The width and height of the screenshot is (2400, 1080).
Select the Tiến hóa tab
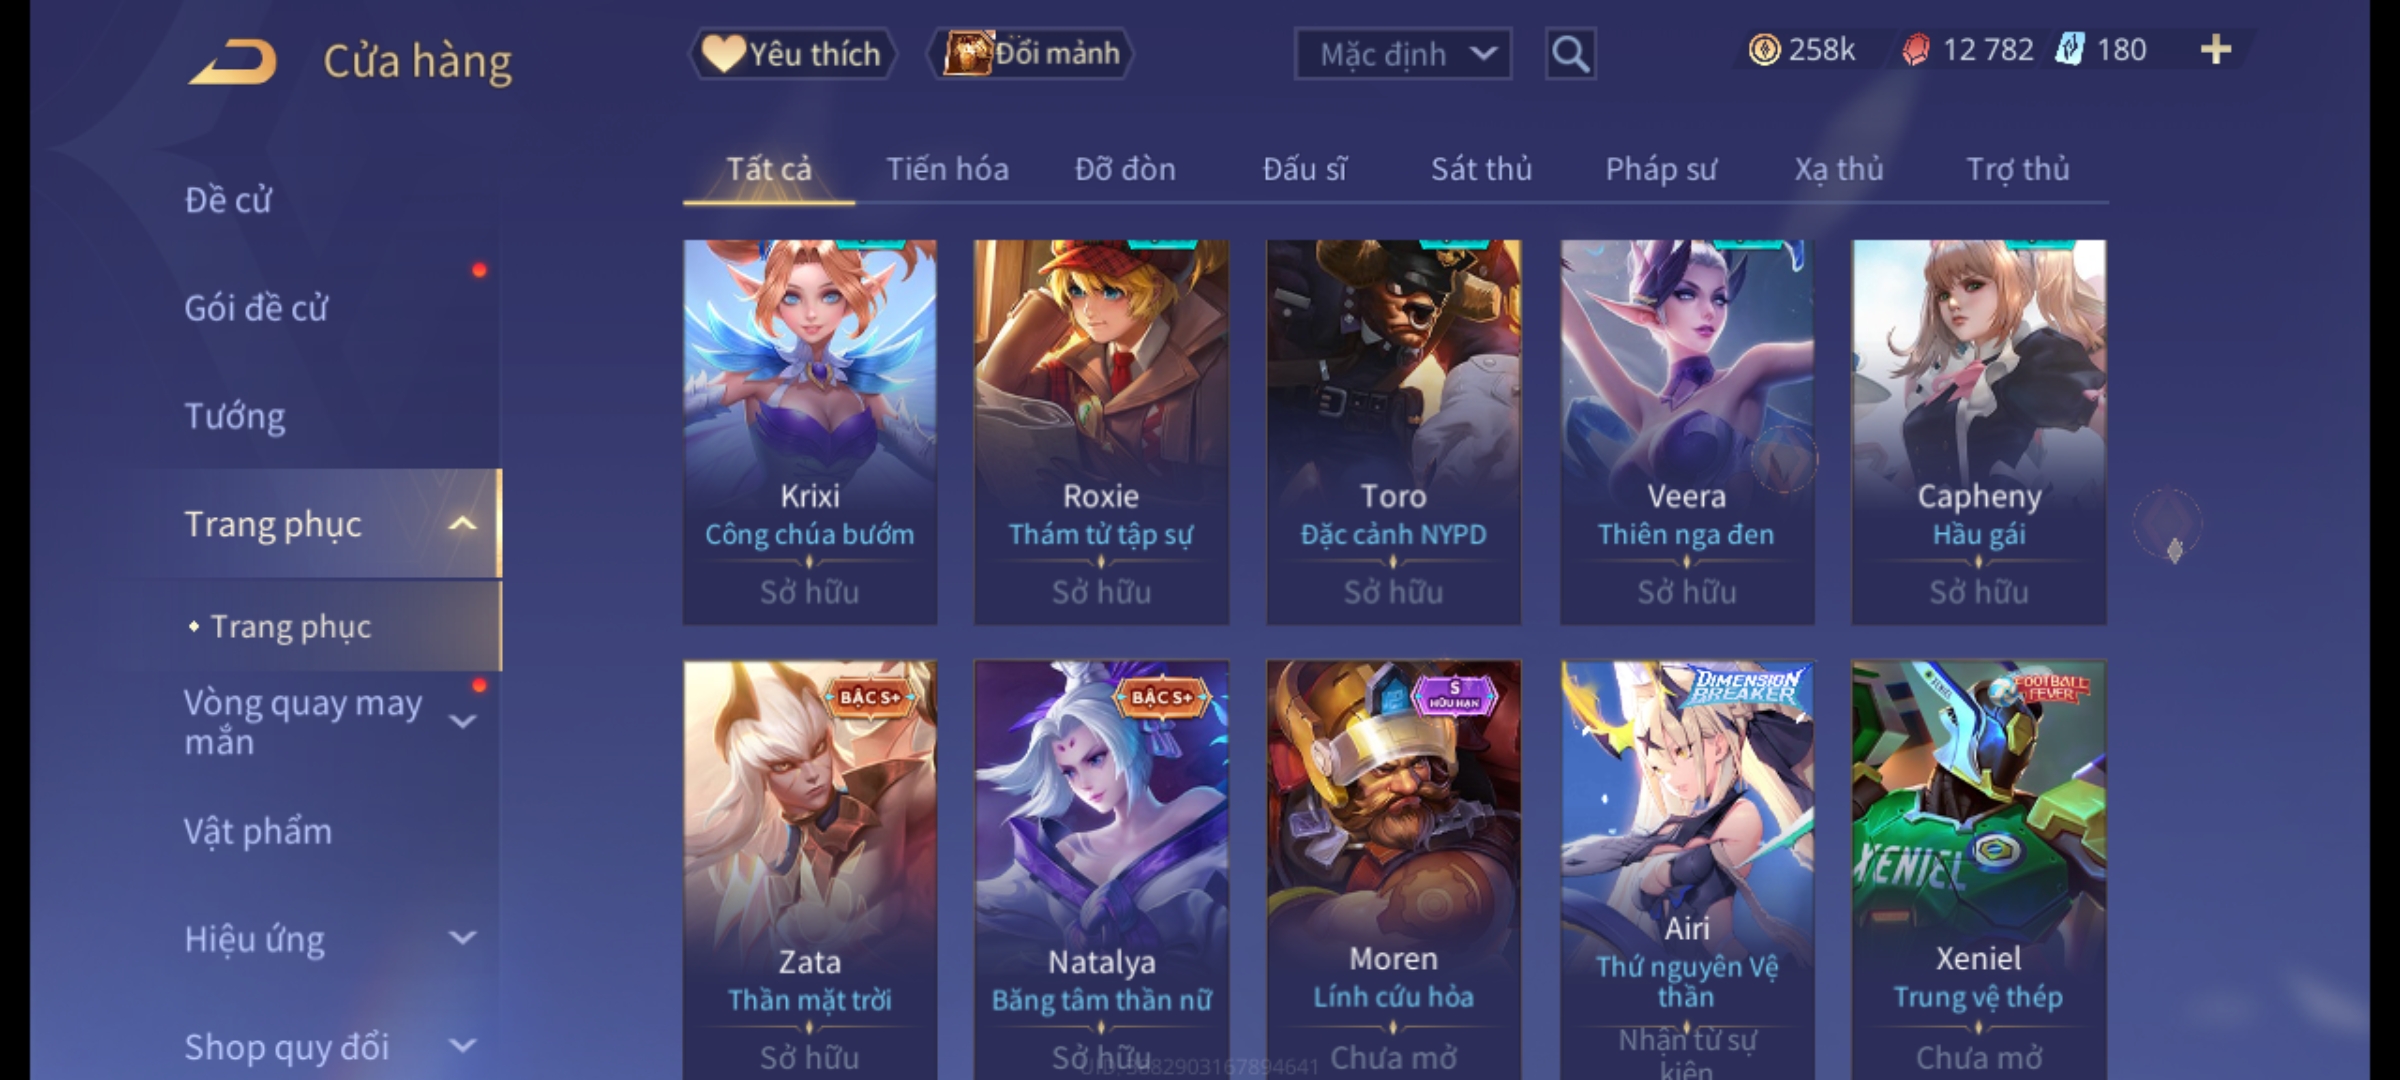click(947, 169)
